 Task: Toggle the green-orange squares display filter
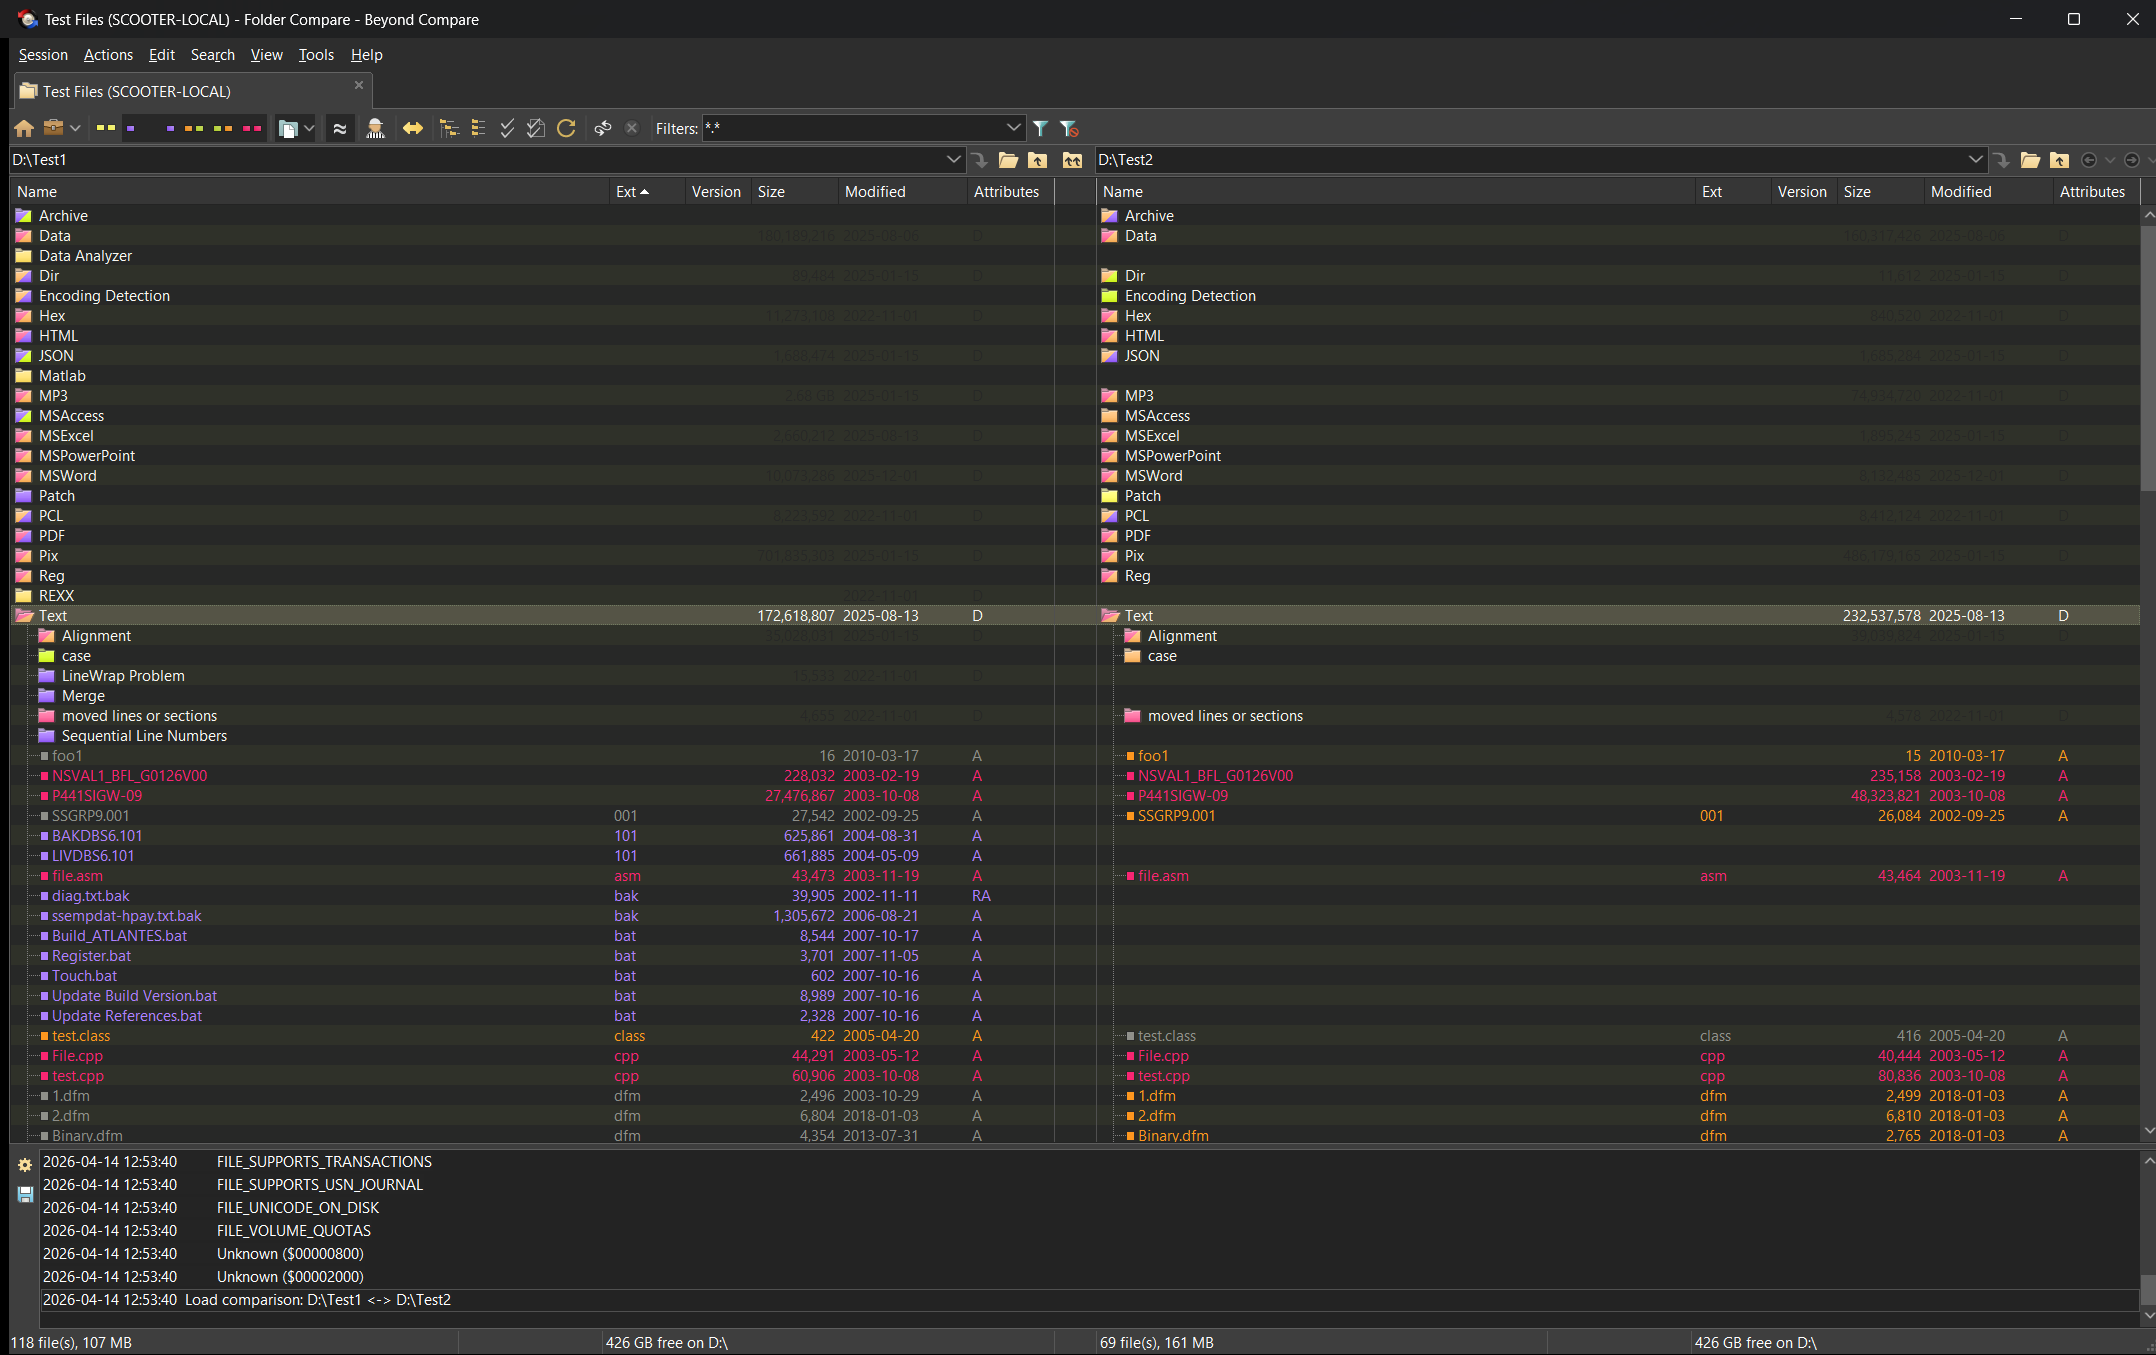(x=223, y=128)
